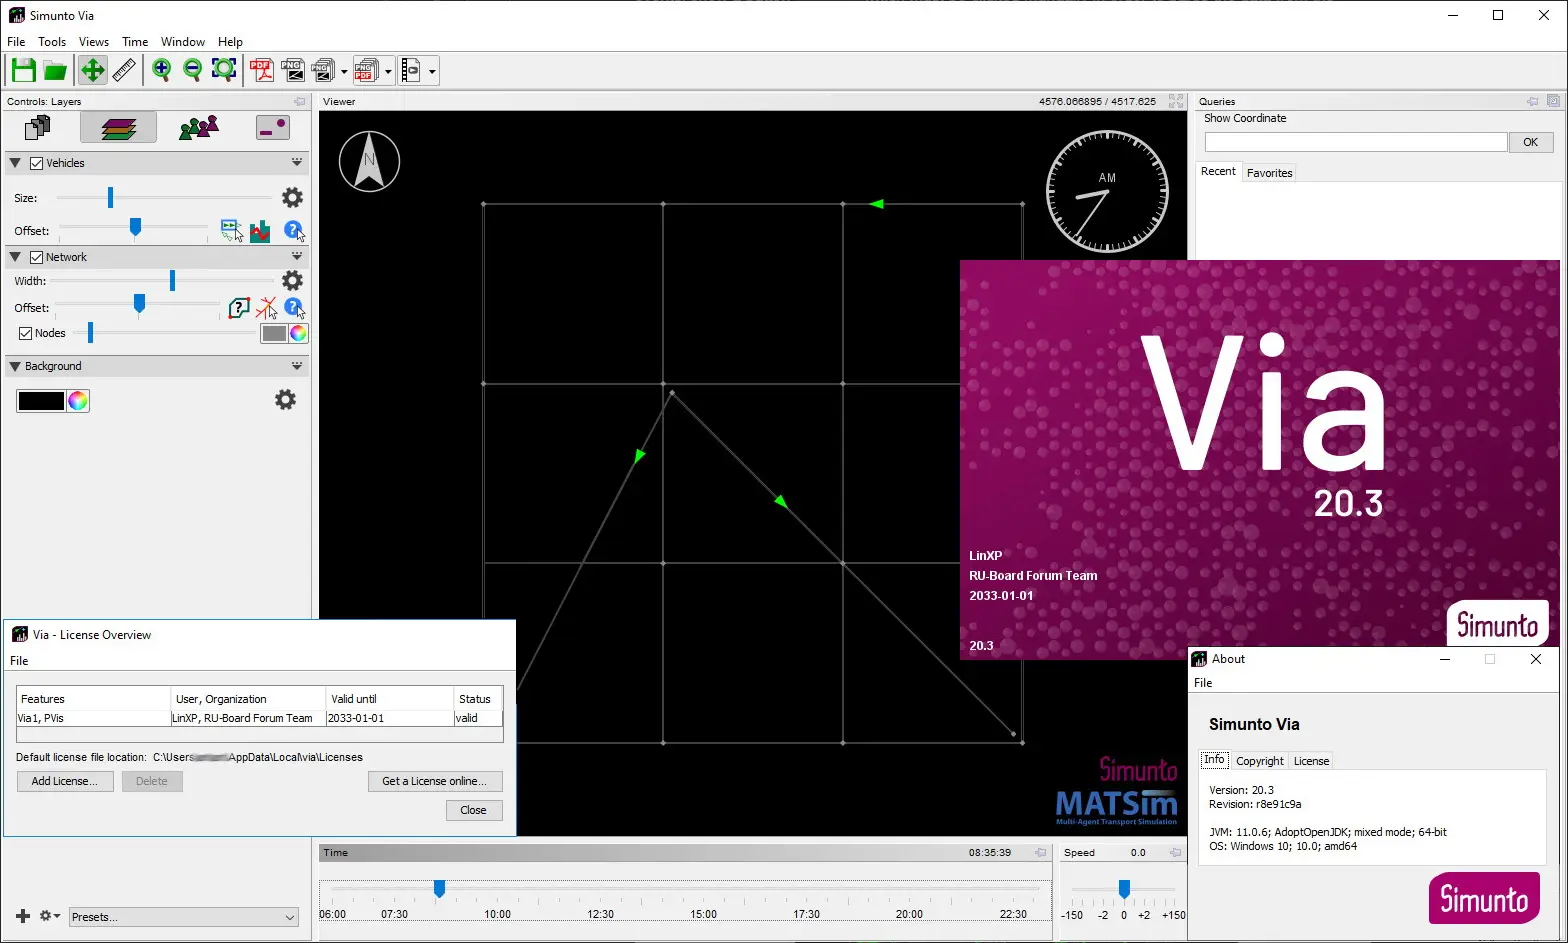Select the ruler measure tool
Screen dimensions: 1568x943
tap(124, 70)
